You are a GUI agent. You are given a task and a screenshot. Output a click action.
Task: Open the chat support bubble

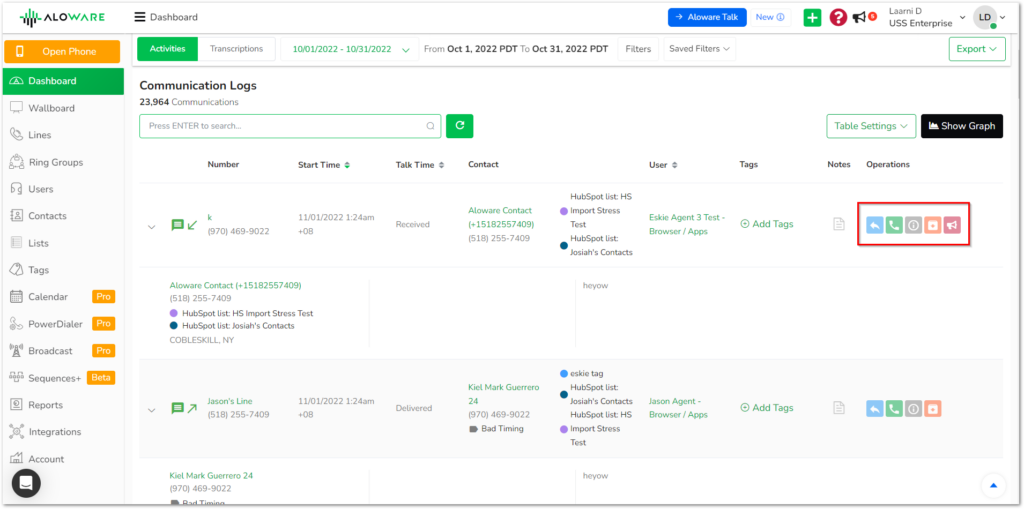tap(26, 483)
